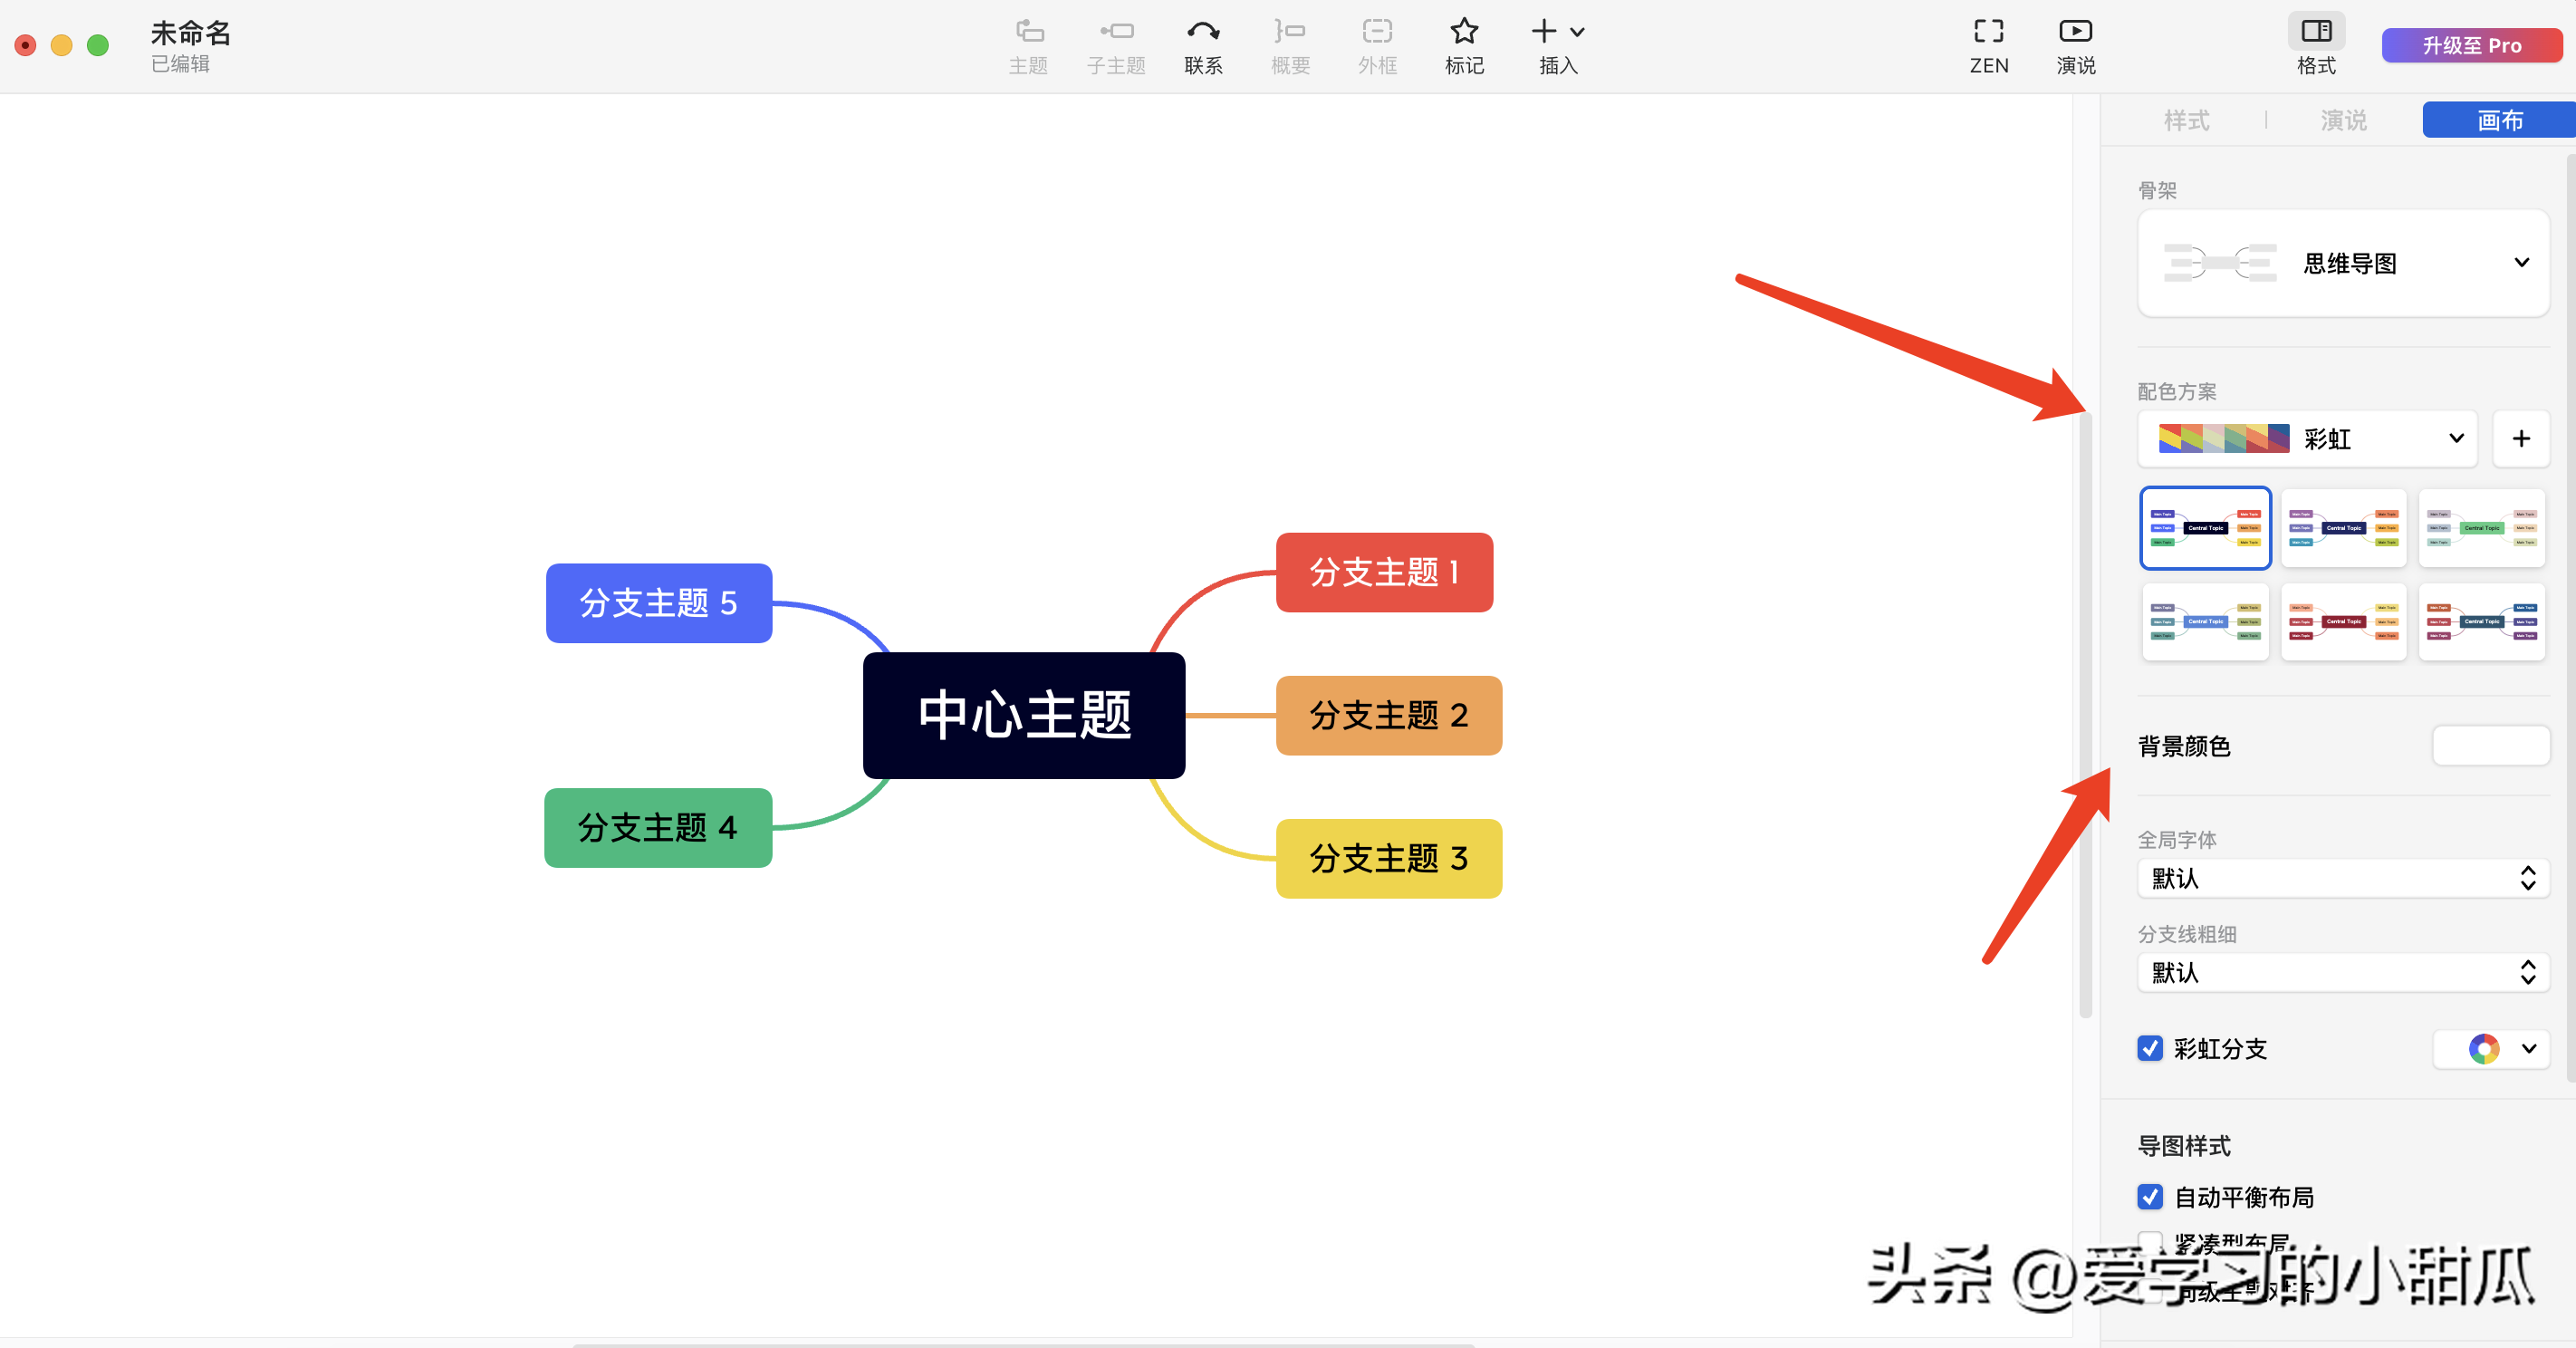Switch to the 演说 tab in panel
This screenshot has width=2576, height=1348.
pos(2343,120)
